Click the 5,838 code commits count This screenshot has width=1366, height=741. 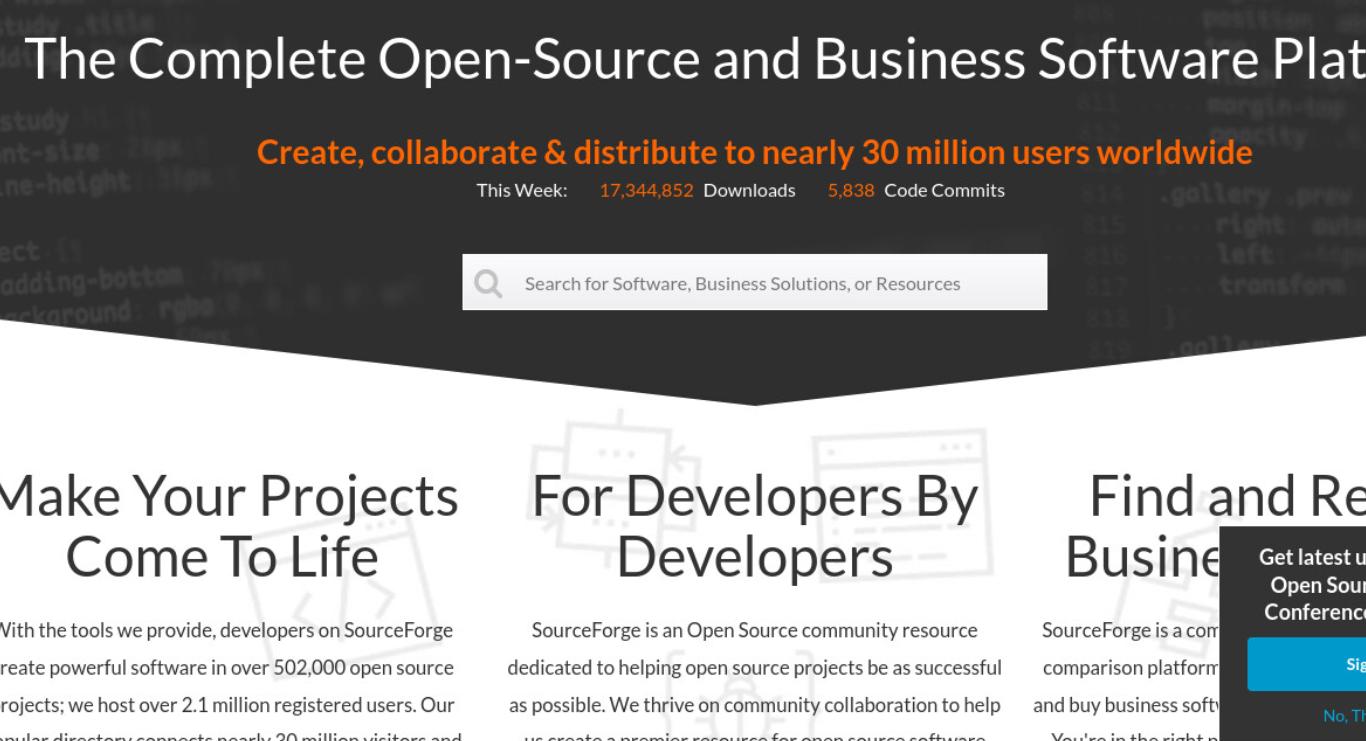(x=851, y=190)
